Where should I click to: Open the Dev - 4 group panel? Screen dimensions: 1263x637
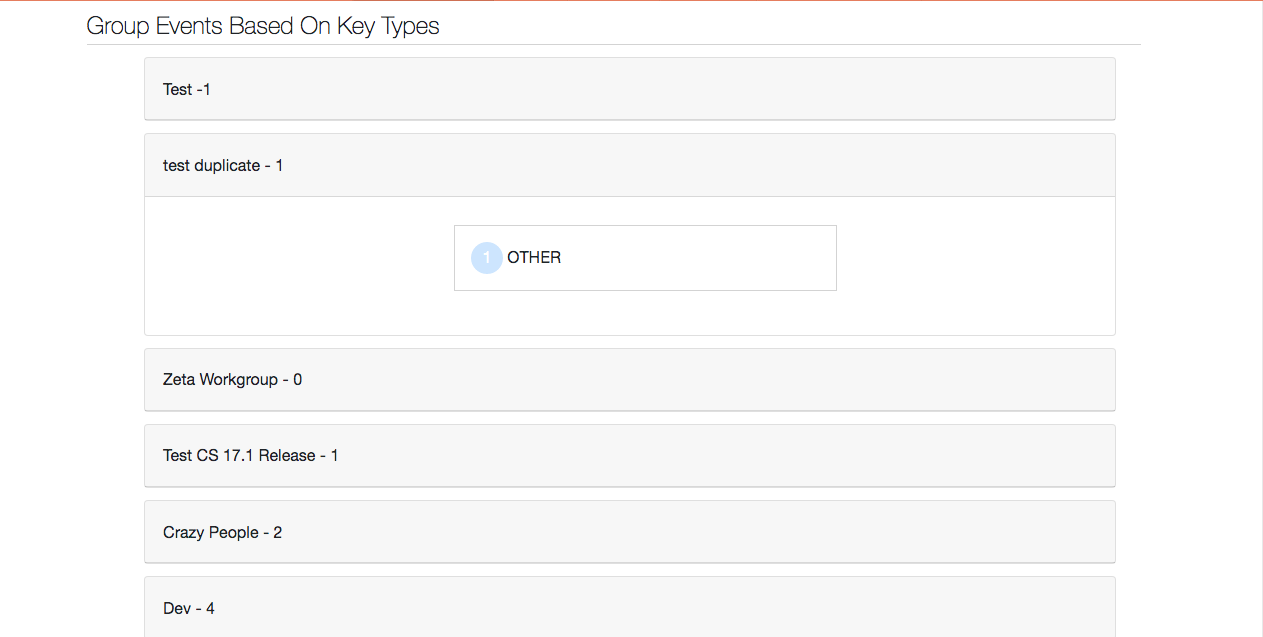click(x=629, y=608)
